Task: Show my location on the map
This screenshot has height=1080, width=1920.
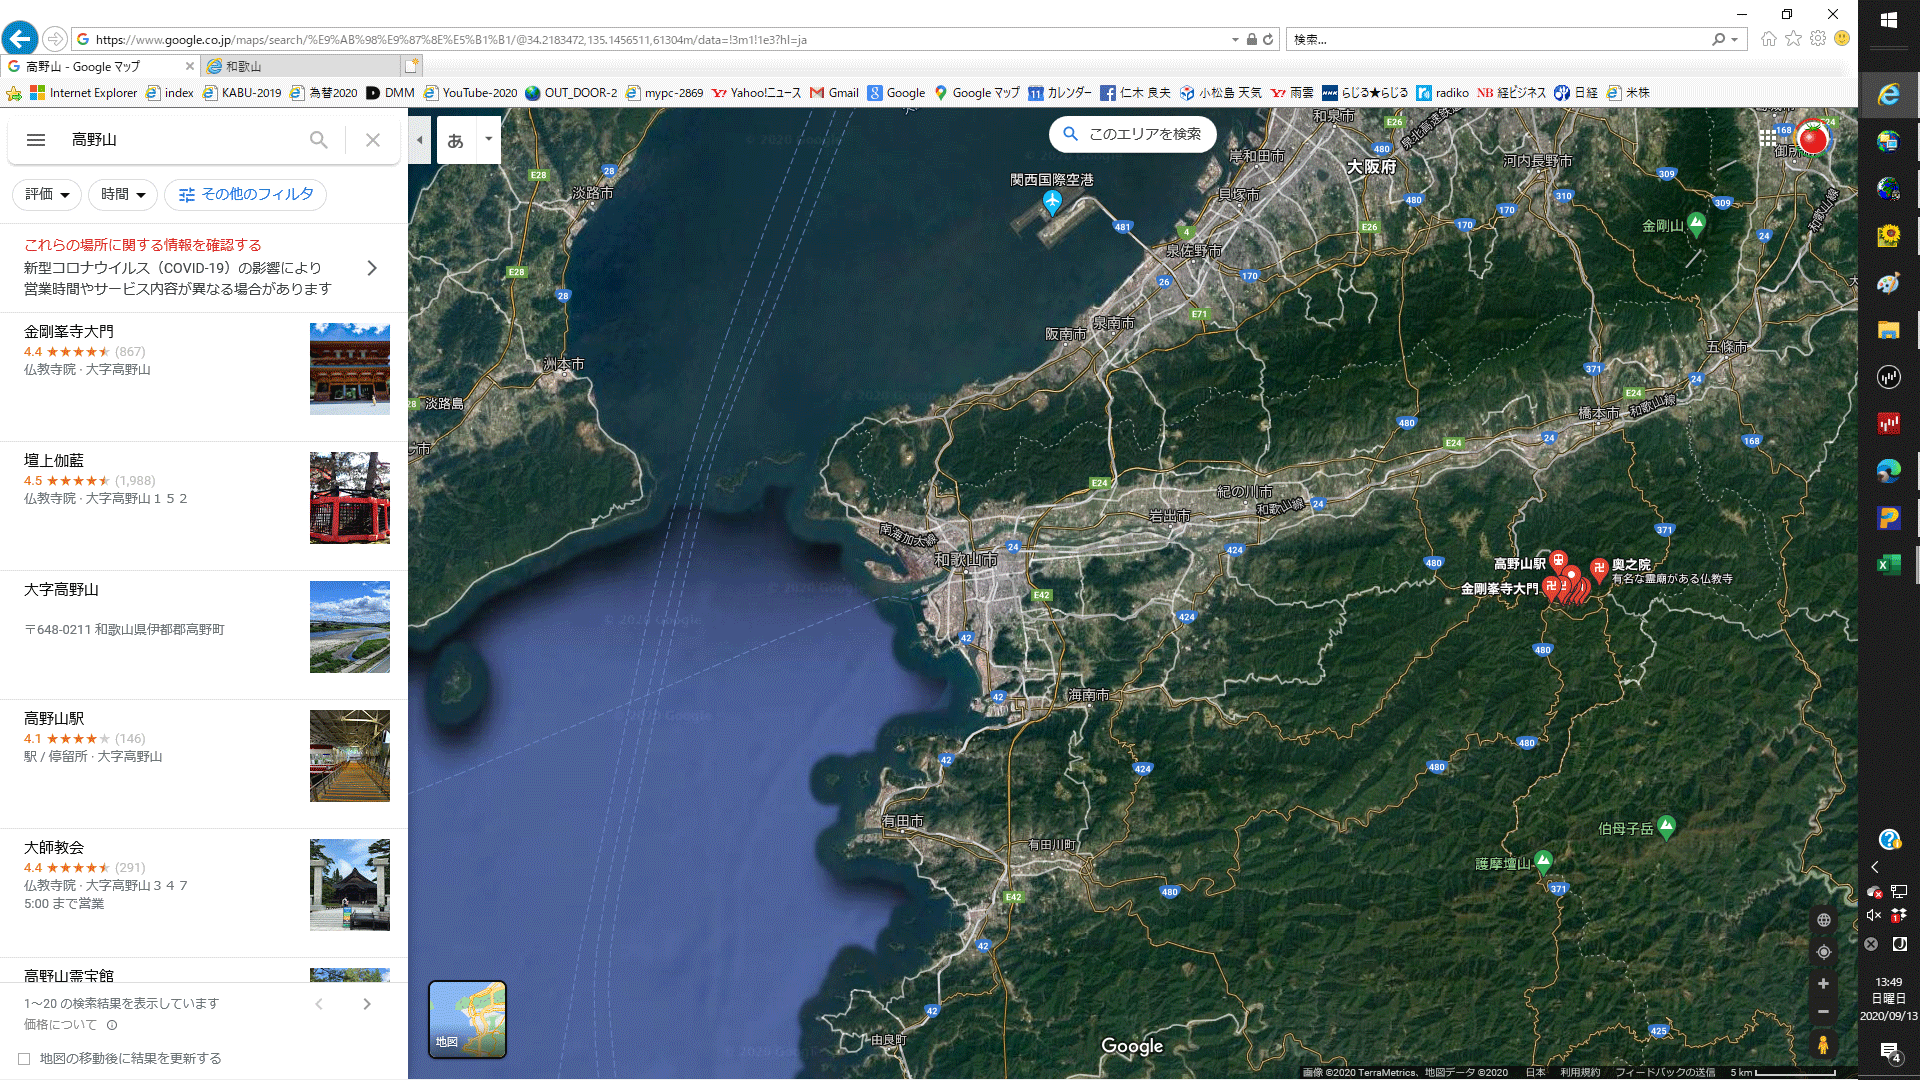Action: (x=1824, y=952)
